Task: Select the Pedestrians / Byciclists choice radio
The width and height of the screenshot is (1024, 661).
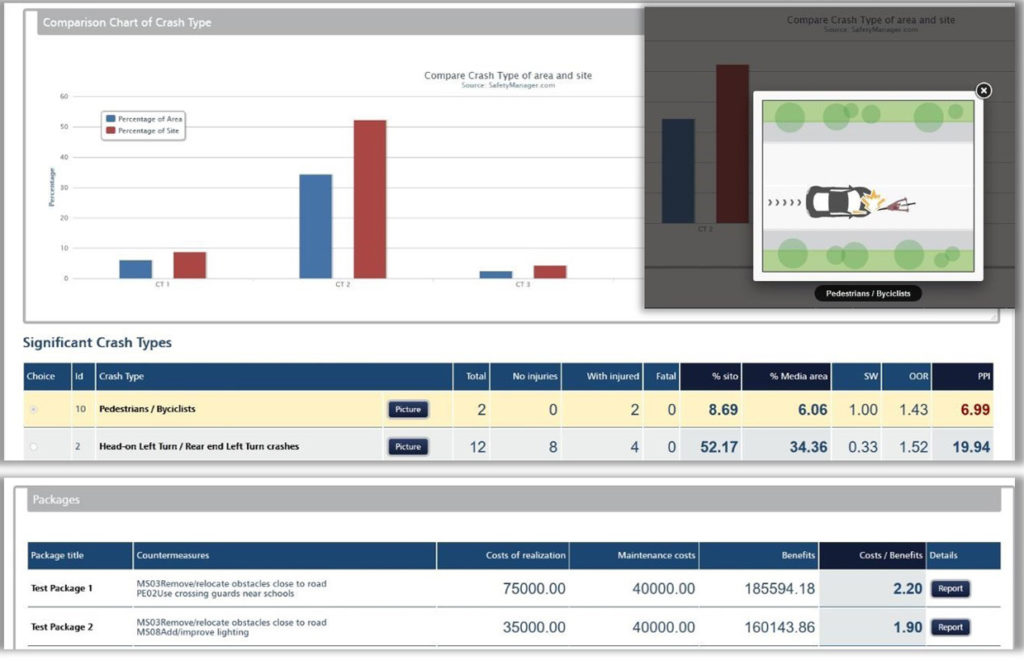Action: point(34,410)
